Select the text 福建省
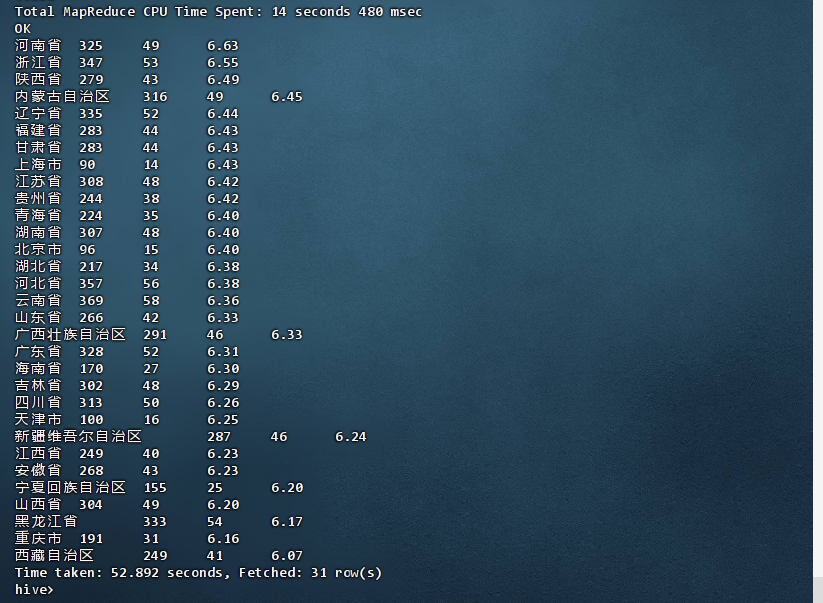Screen dimensions: 823x603 point(38,130)
